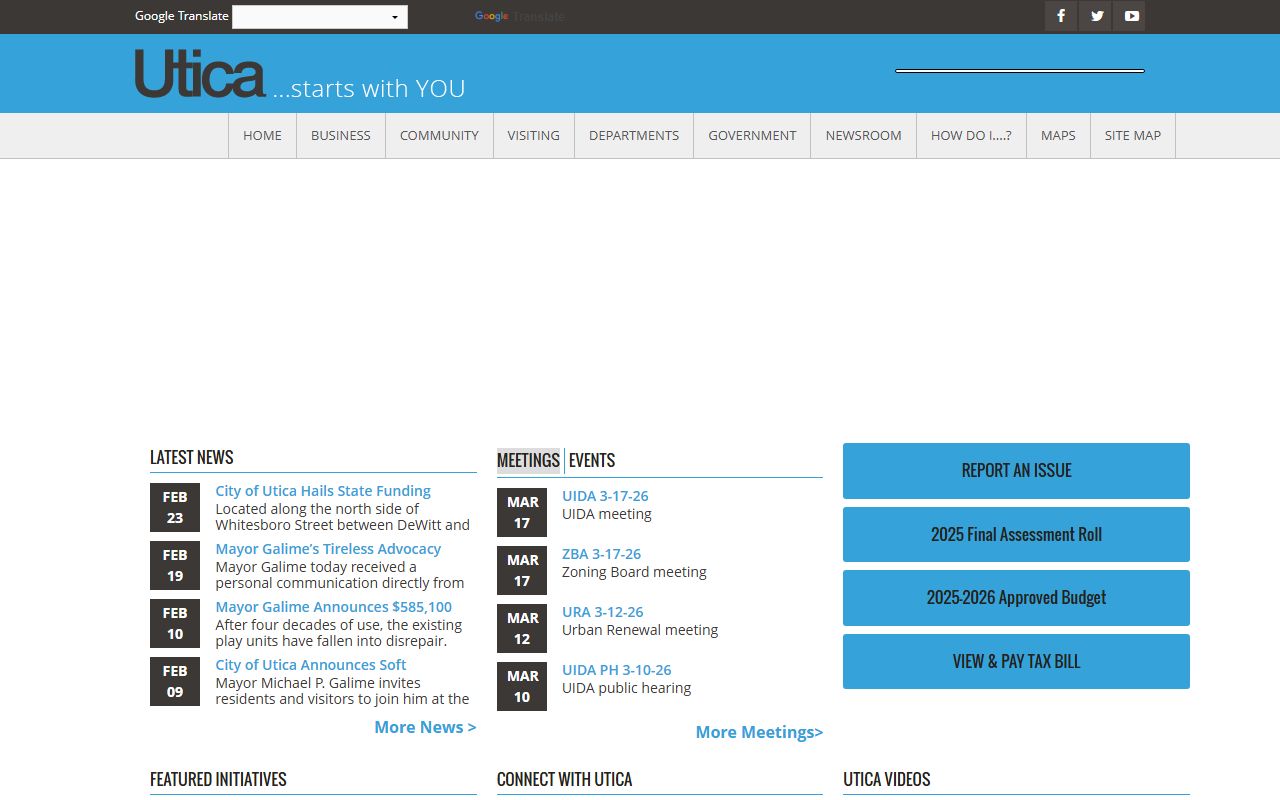Image resolution: width=1280 pixels, height=800 pixels.
Task: Expand the Government navigation menu
Action: click(x=752, y=136)
